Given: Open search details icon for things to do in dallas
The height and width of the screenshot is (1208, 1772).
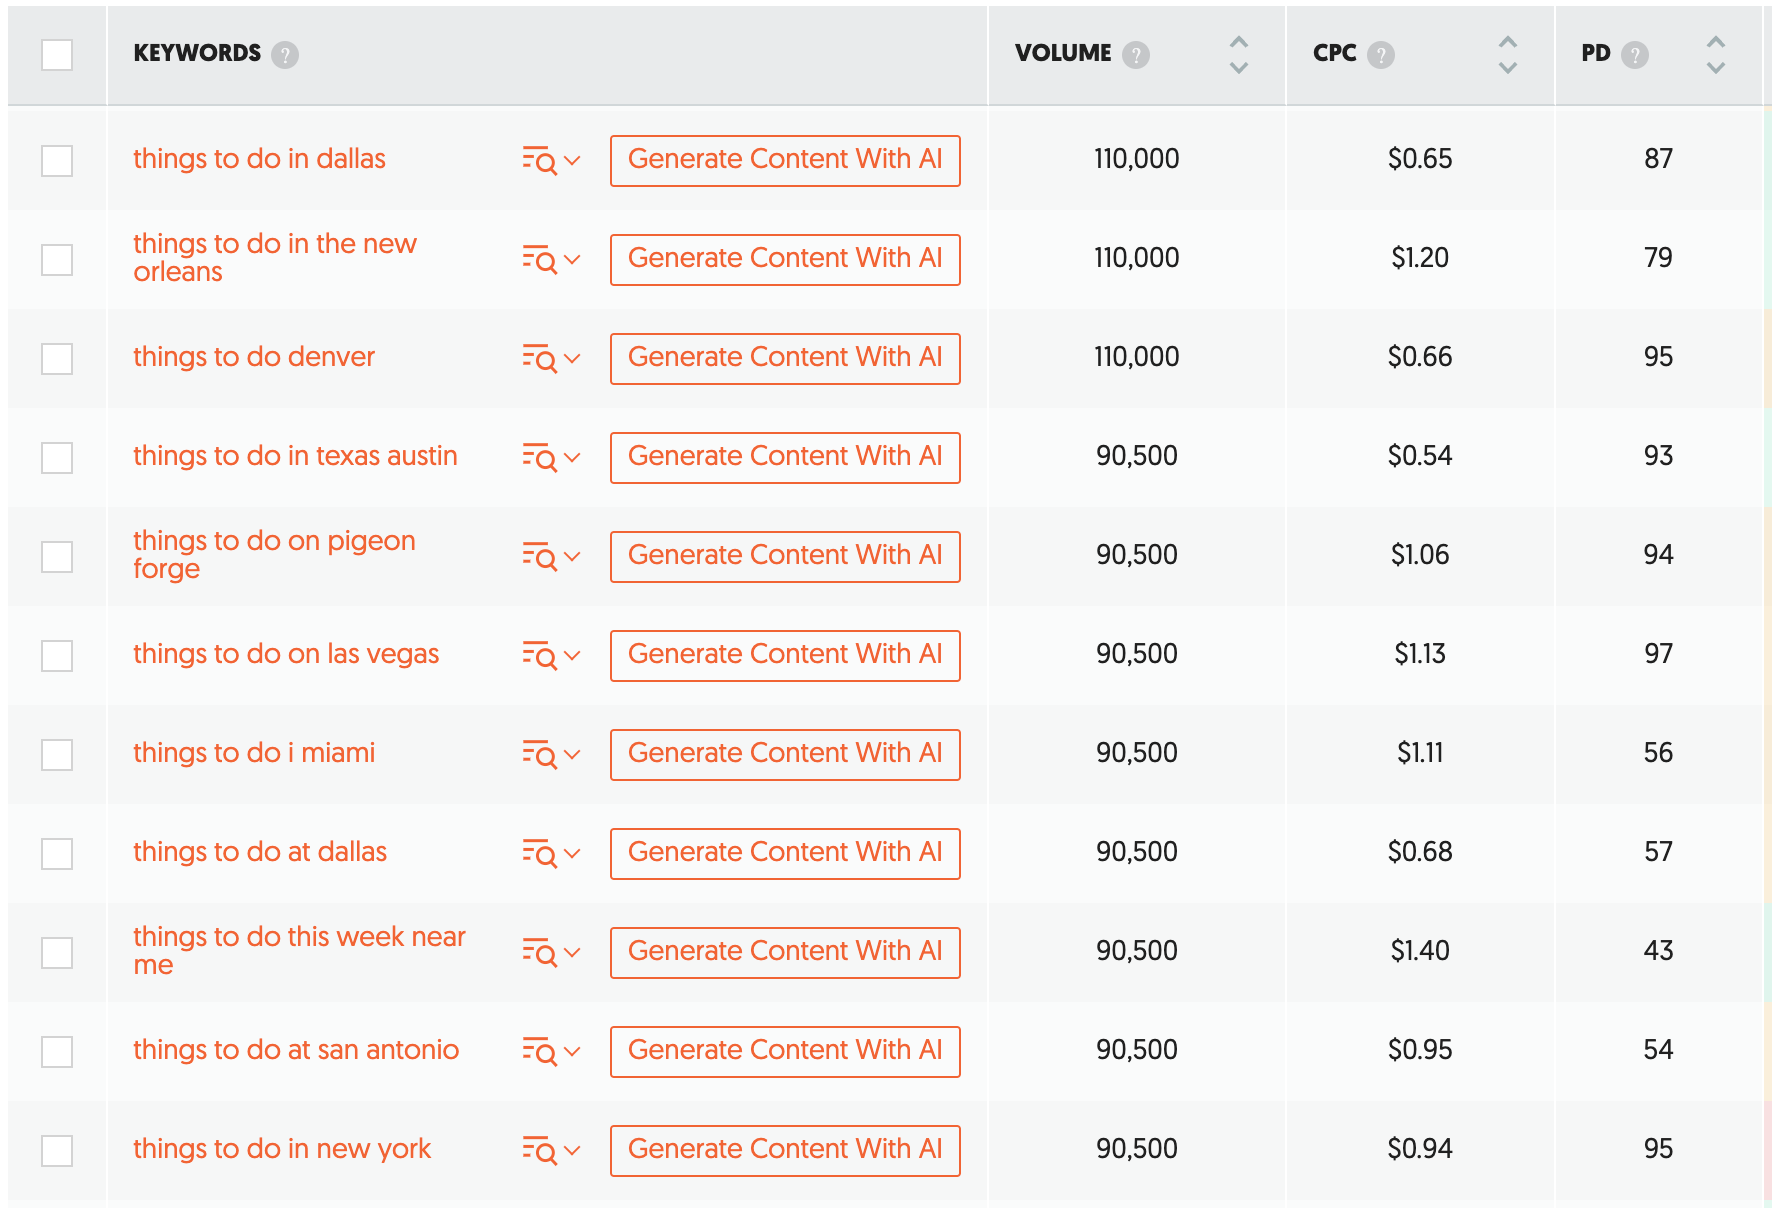Looking at the screenshot, I should pos(539,160).
